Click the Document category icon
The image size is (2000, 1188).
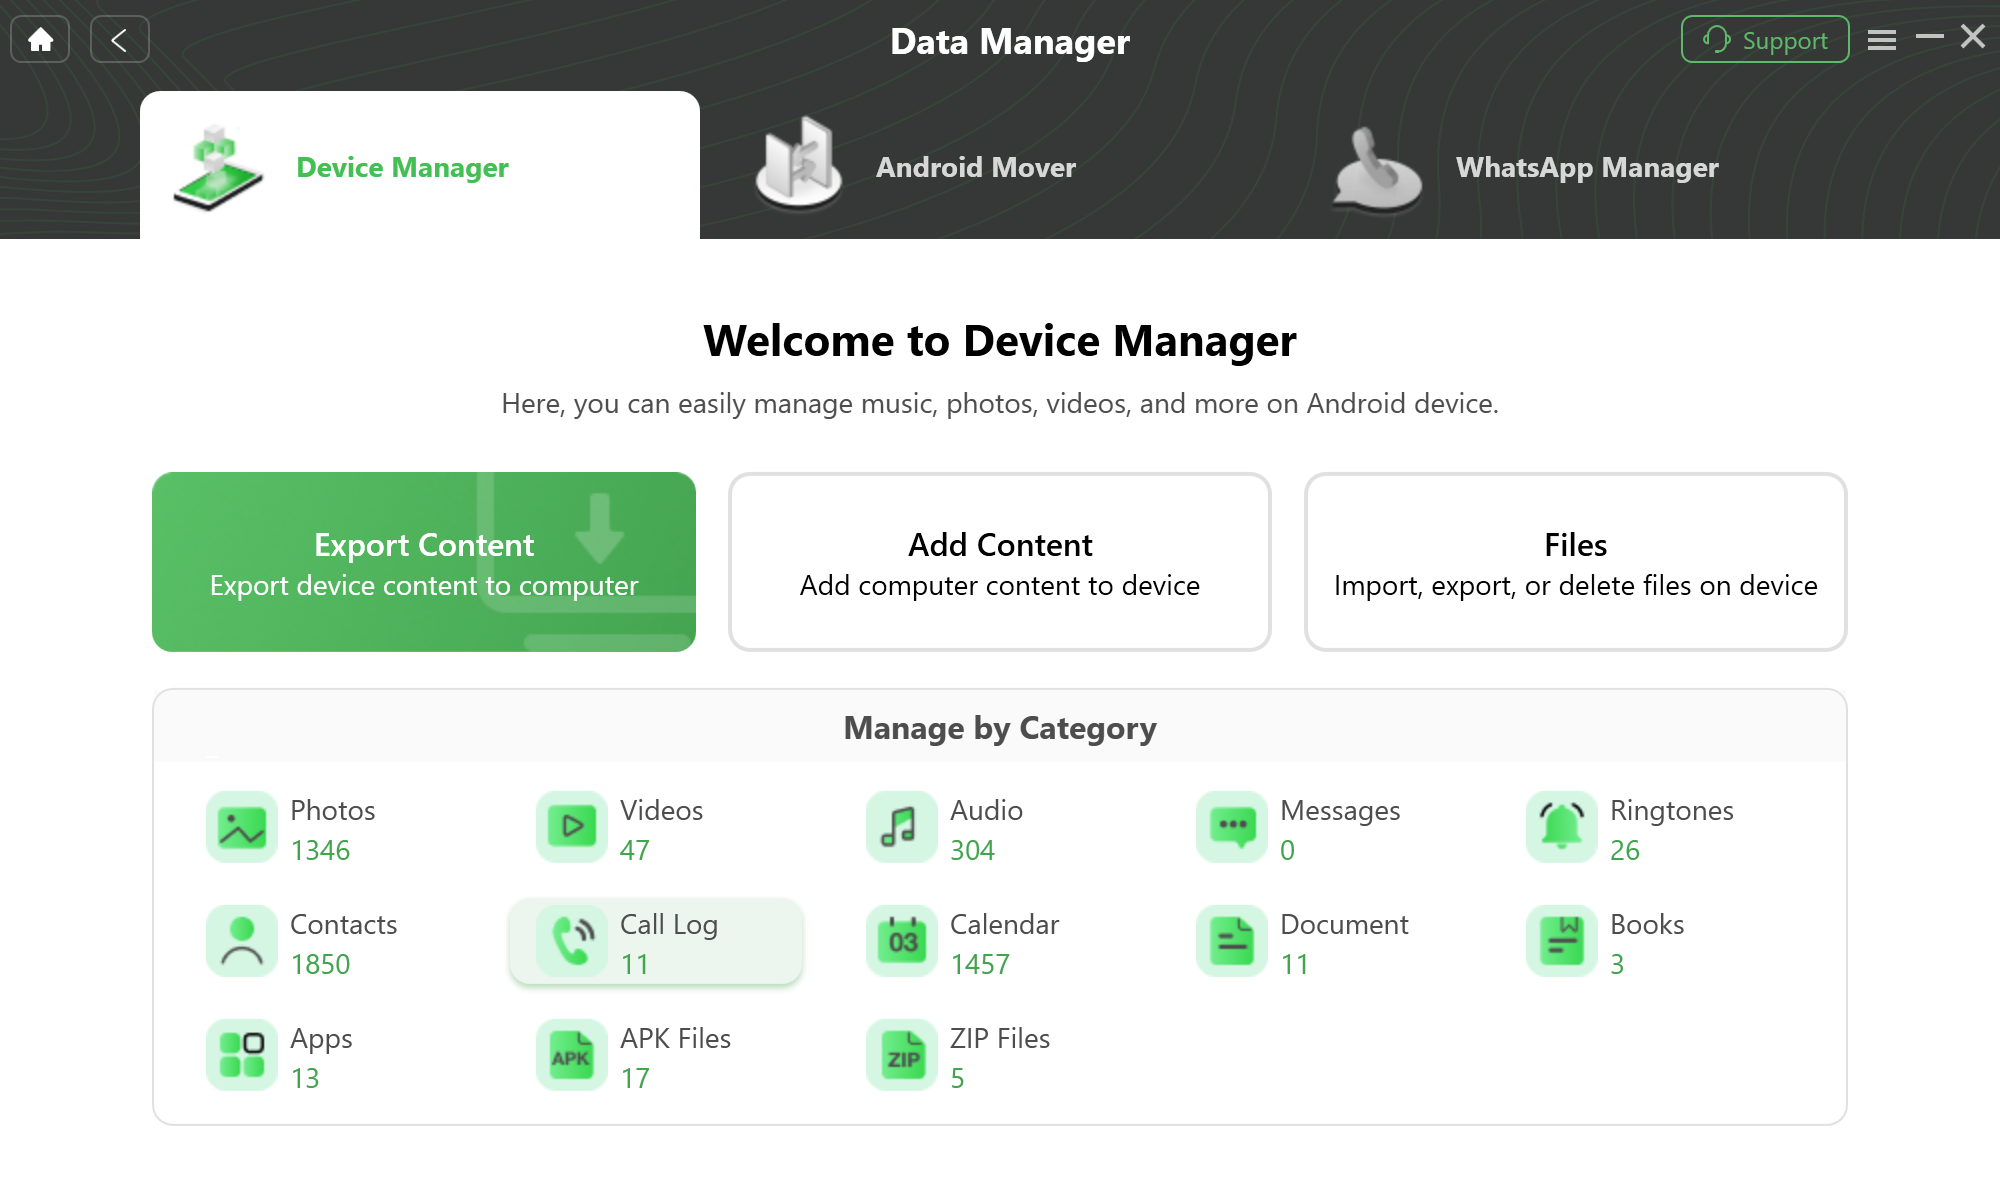[1229, 940]
